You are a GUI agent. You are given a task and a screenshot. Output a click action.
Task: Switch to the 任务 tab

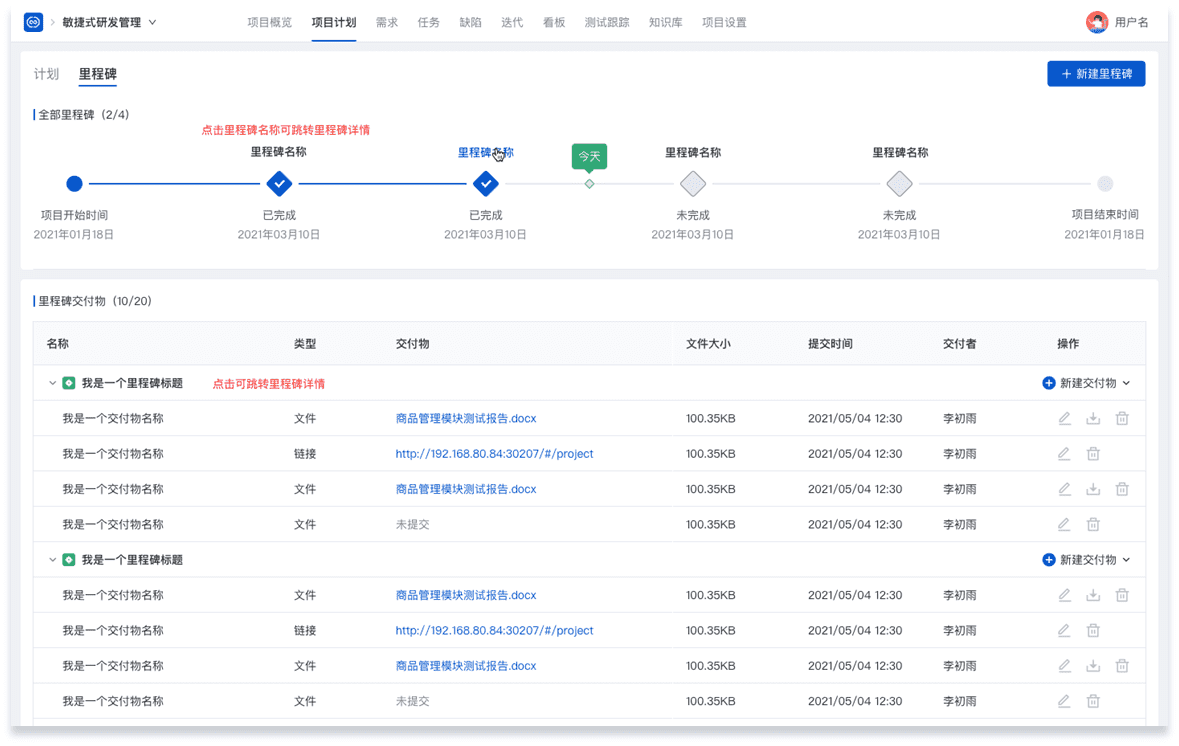click(x=429, y=23)
